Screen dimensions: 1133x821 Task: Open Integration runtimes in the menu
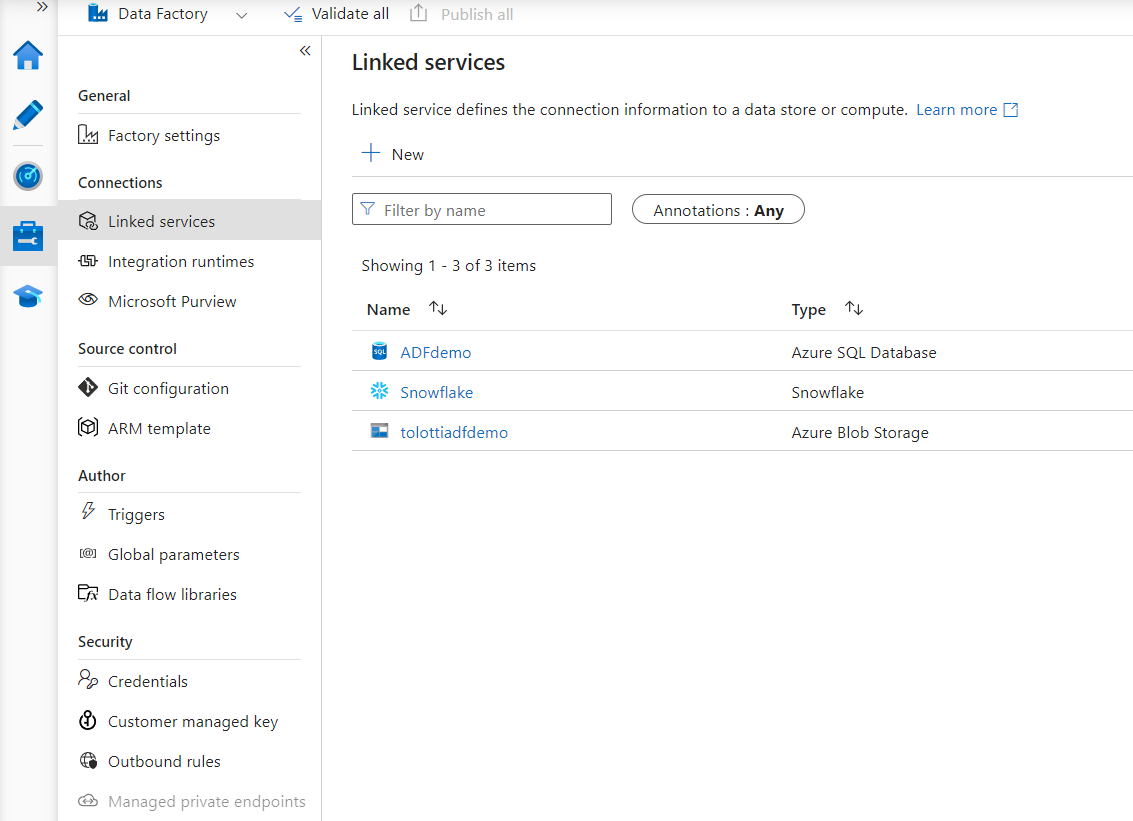click(181, 262)
